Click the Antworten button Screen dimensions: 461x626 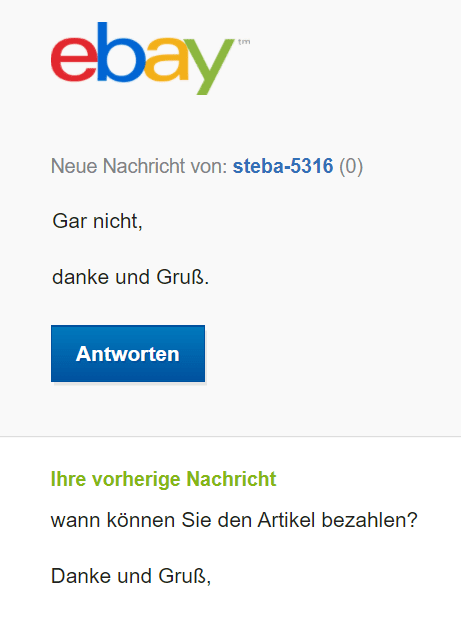pos(128,354)
